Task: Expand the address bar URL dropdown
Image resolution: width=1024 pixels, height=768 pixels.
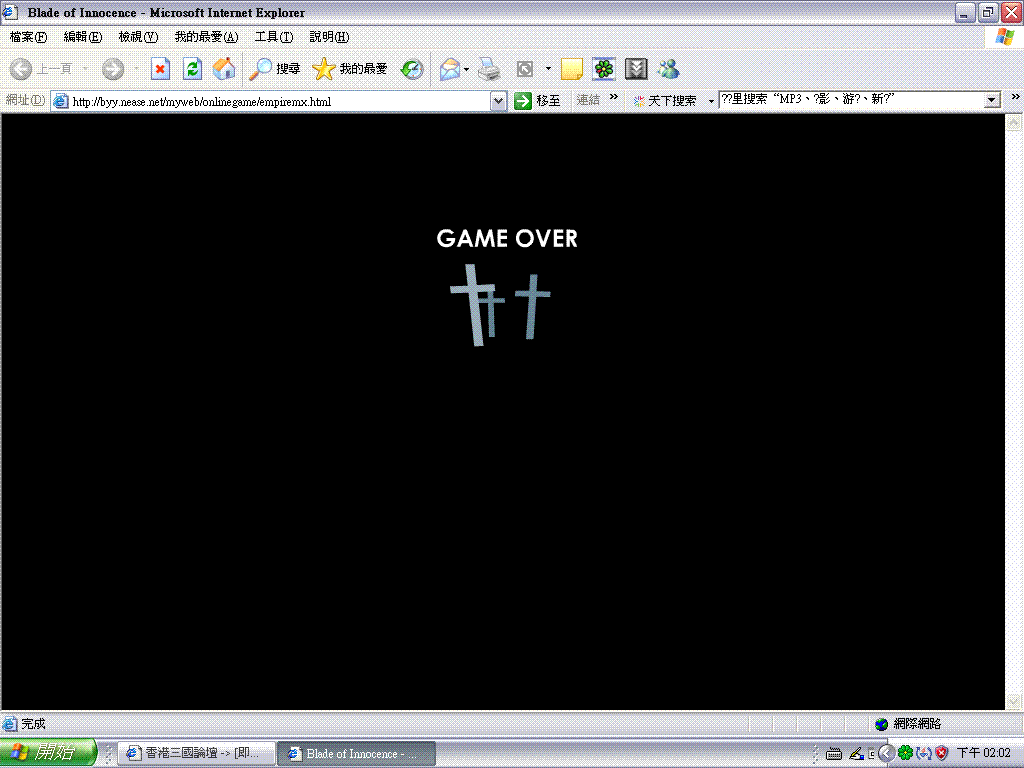Action: [x=499, y=101]
